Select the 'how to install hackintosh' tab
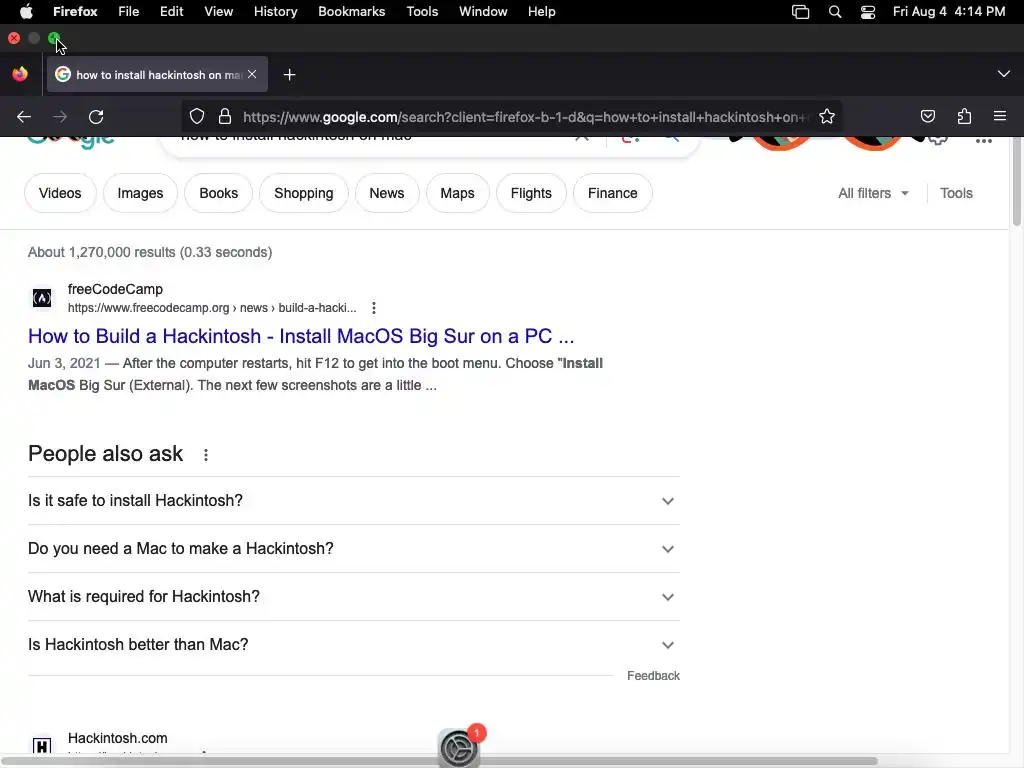The image size is (1024, 768). [158, 74]
